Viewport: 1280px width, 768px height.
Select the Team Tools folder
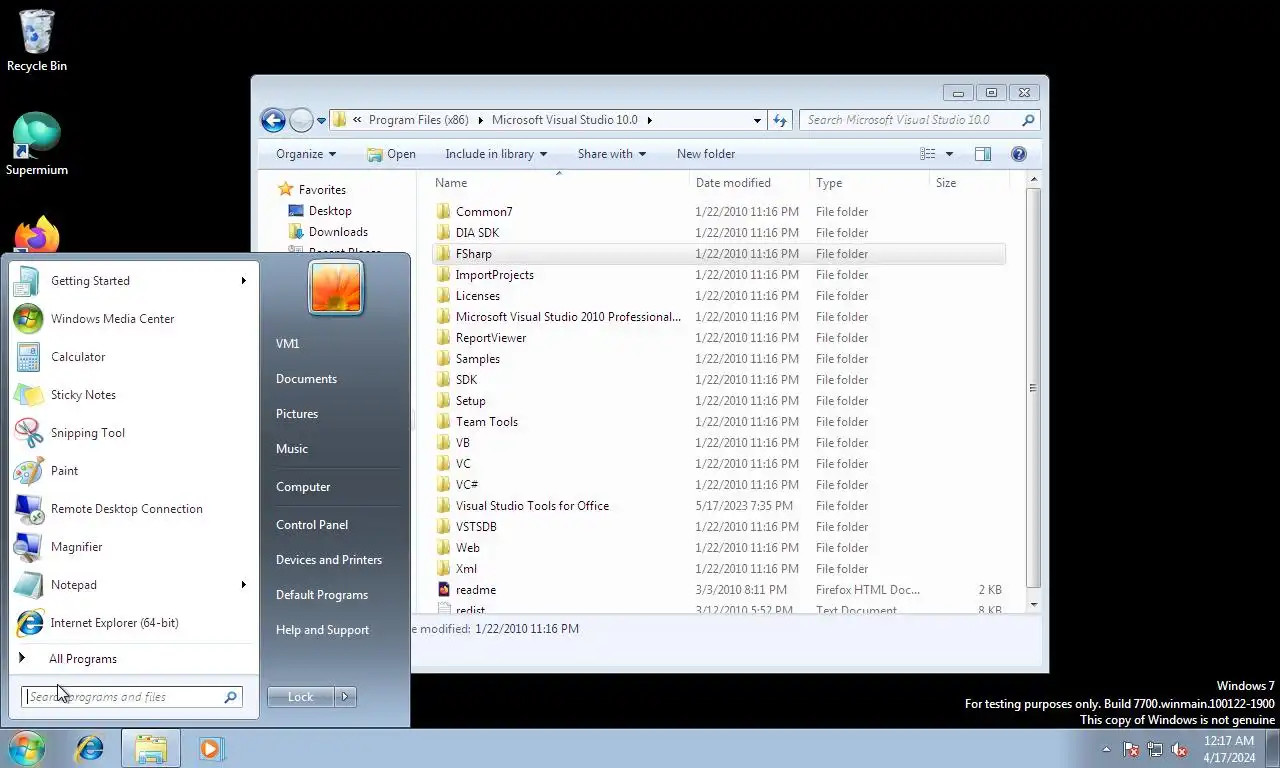[x=487, y=422]
